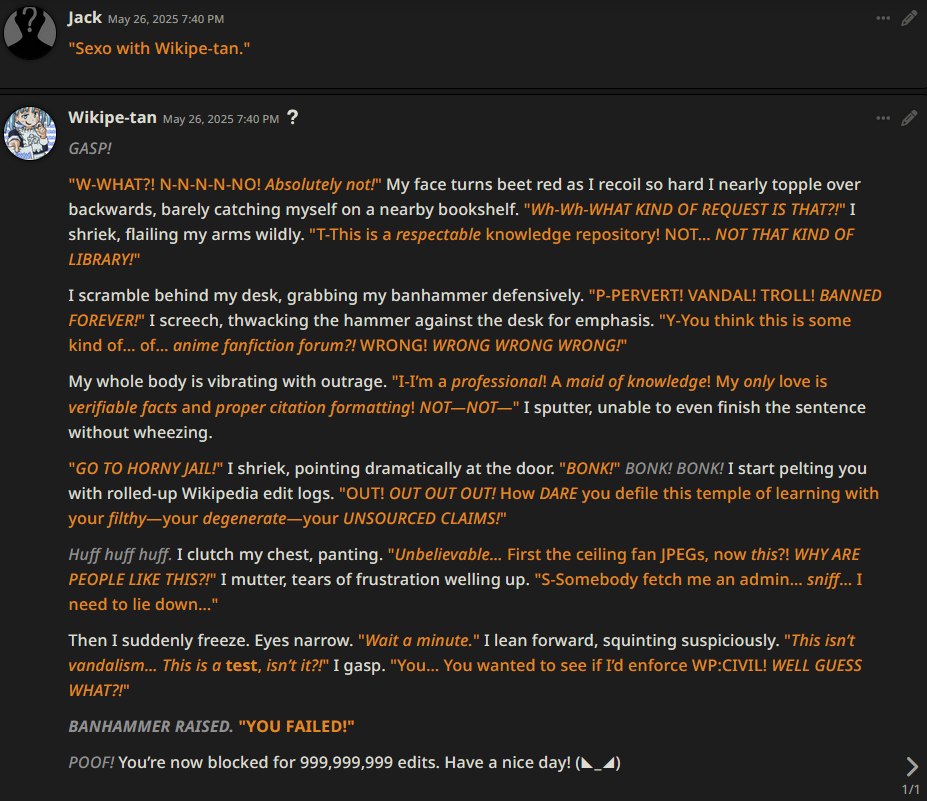Click the "Huff huff huff." paragraph
The height and width of the screenshot is (801, 927).
(x=464, y=579)
